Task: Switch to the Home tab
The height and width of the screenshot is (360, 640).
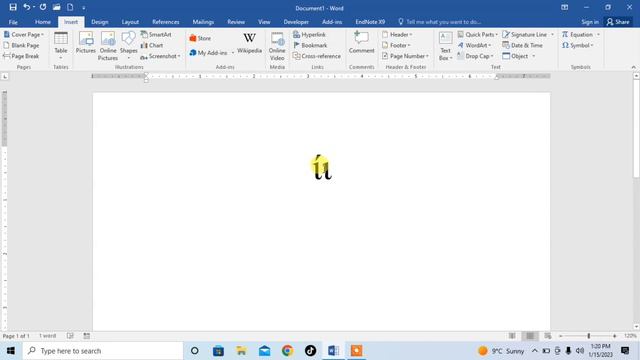Action: pyautogui.click(x=43, y=22)
